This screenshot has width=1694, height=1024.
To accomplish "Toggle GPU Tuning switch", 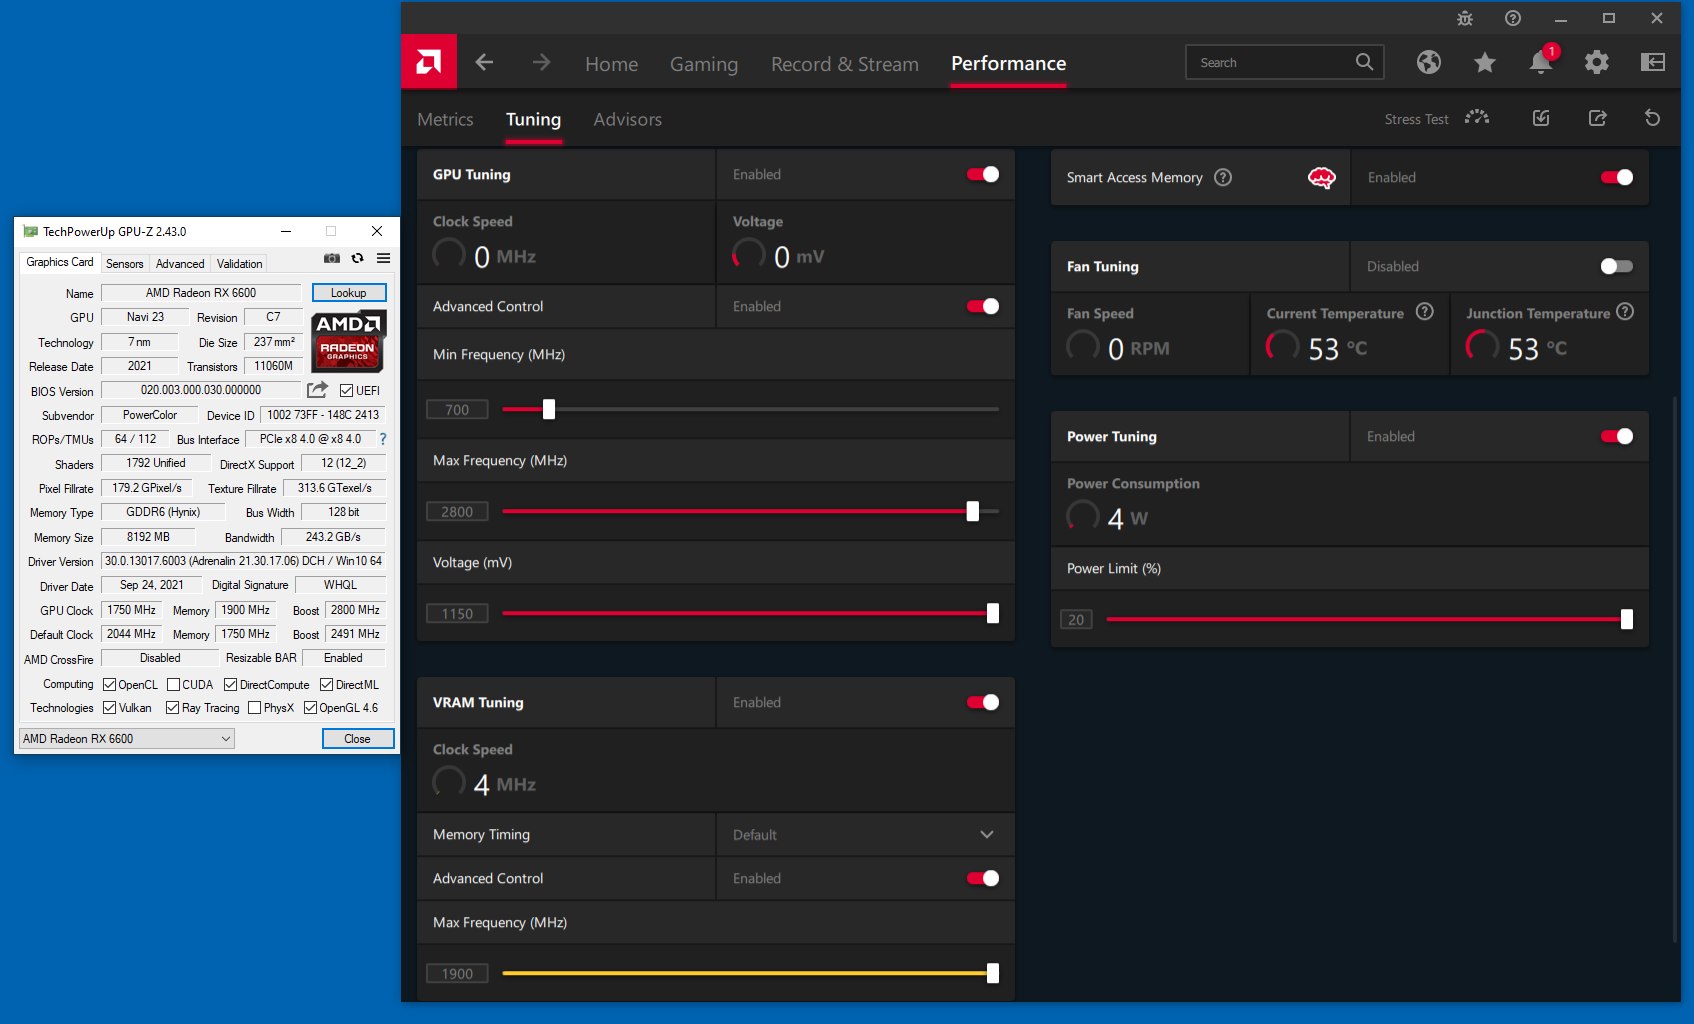I will [983, 174].
